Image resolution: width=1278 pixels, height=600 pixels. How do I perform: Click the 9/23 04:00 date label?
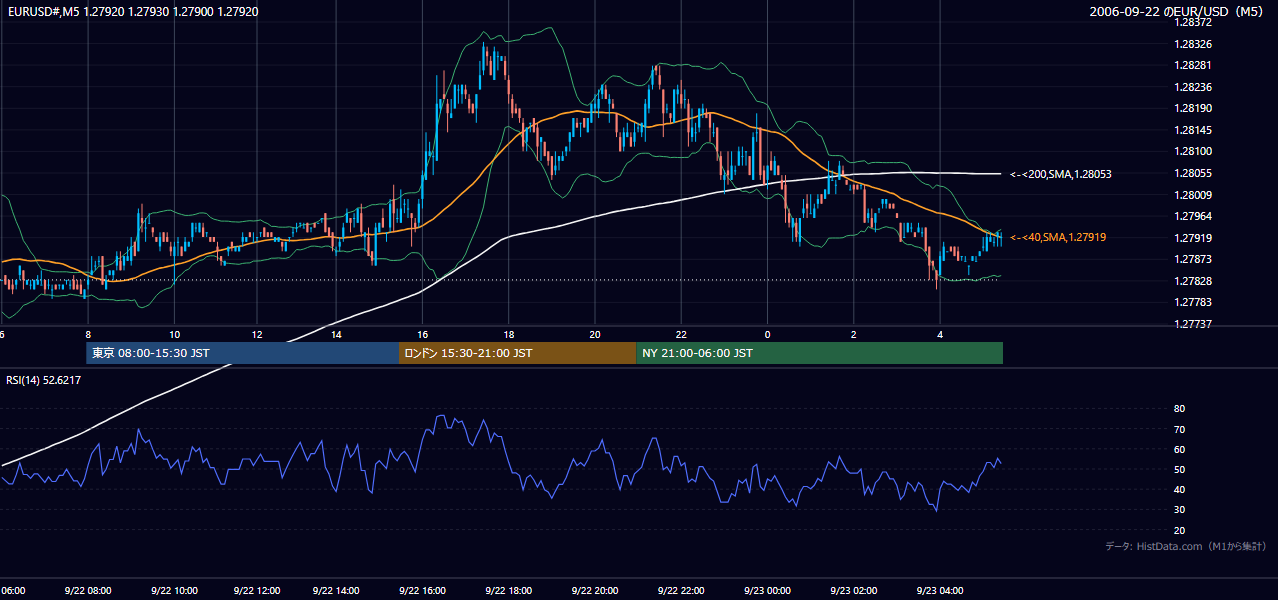[939, 591]
